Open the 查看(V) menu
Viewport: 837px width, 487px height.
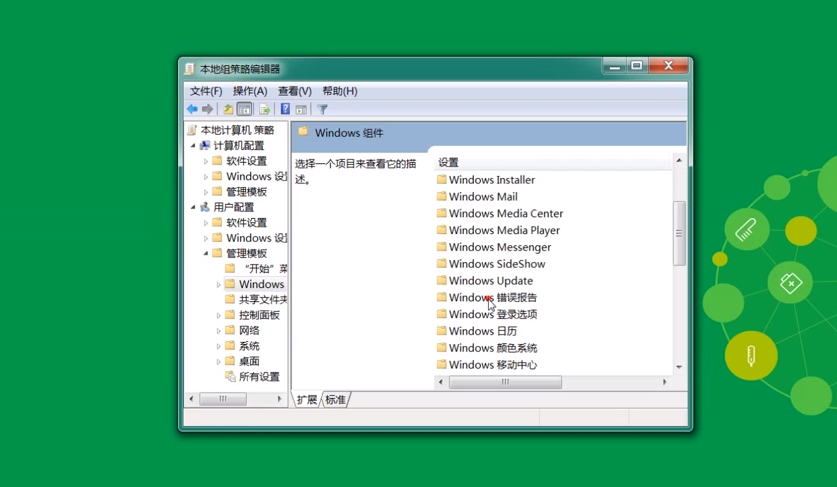tap(295, 91)
